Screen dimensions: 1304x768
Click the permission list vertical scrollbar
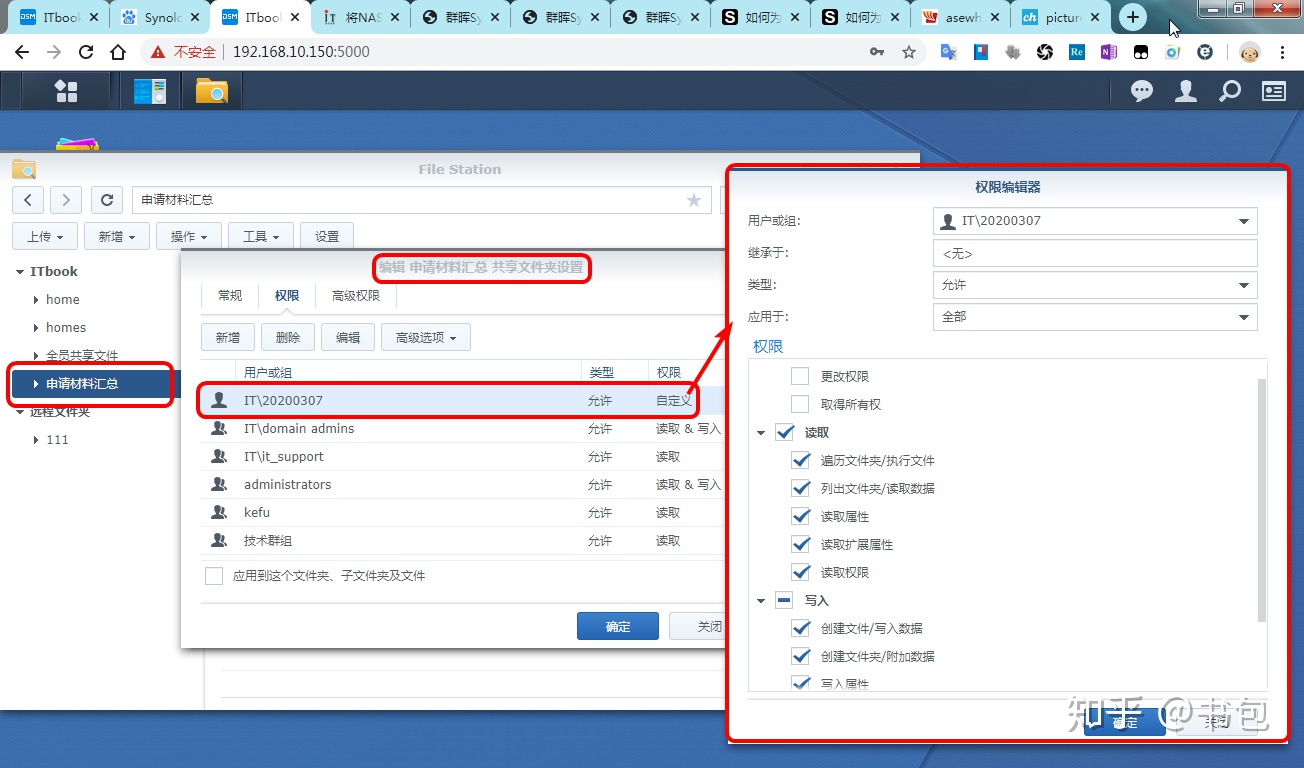[x=1262, y=500]
